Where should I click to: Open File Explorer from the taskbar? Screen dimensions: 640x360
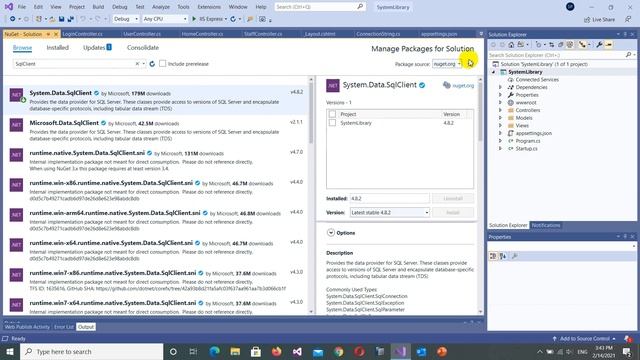click(x=235, y=351)
